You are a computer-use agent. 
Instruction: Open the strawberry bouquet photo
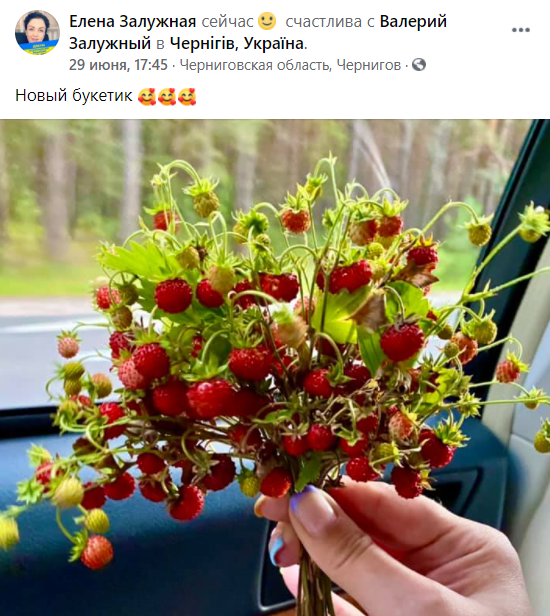(275, 367)
